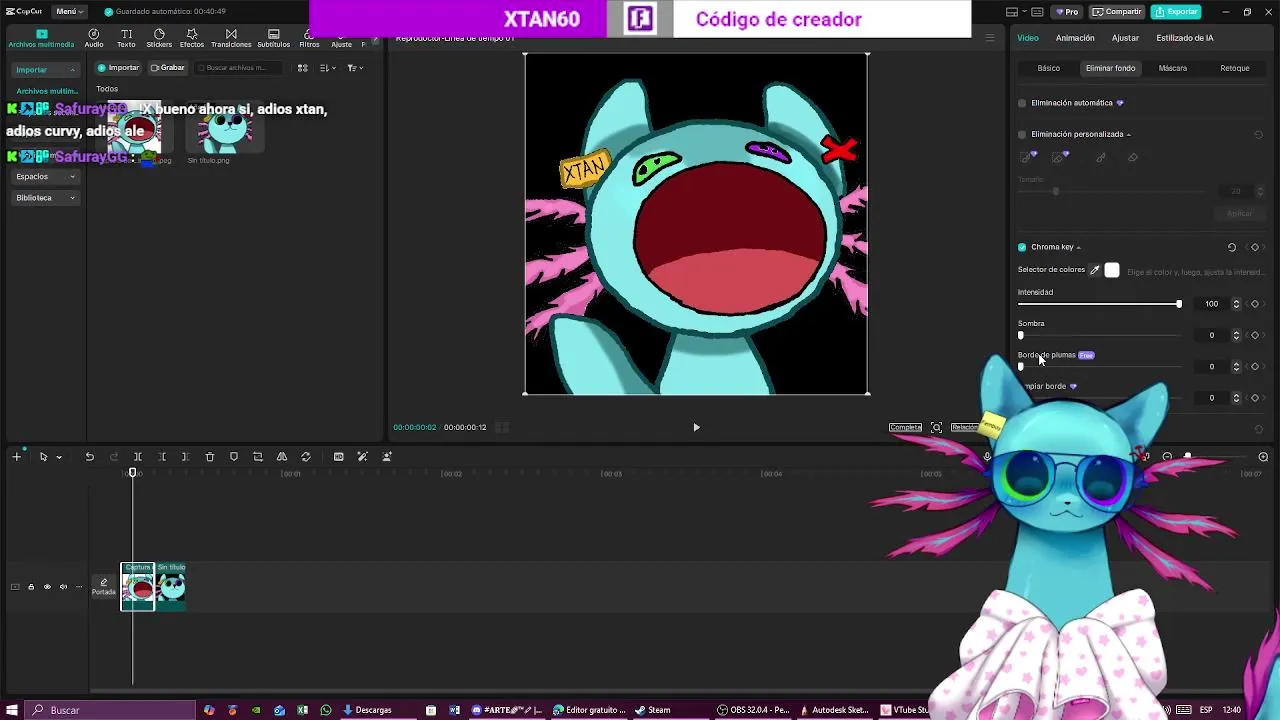Image resolution: width=1280 pixels, height=720 pixels.
Task: Reset Chroma key settings
Action: [1232, 247]
